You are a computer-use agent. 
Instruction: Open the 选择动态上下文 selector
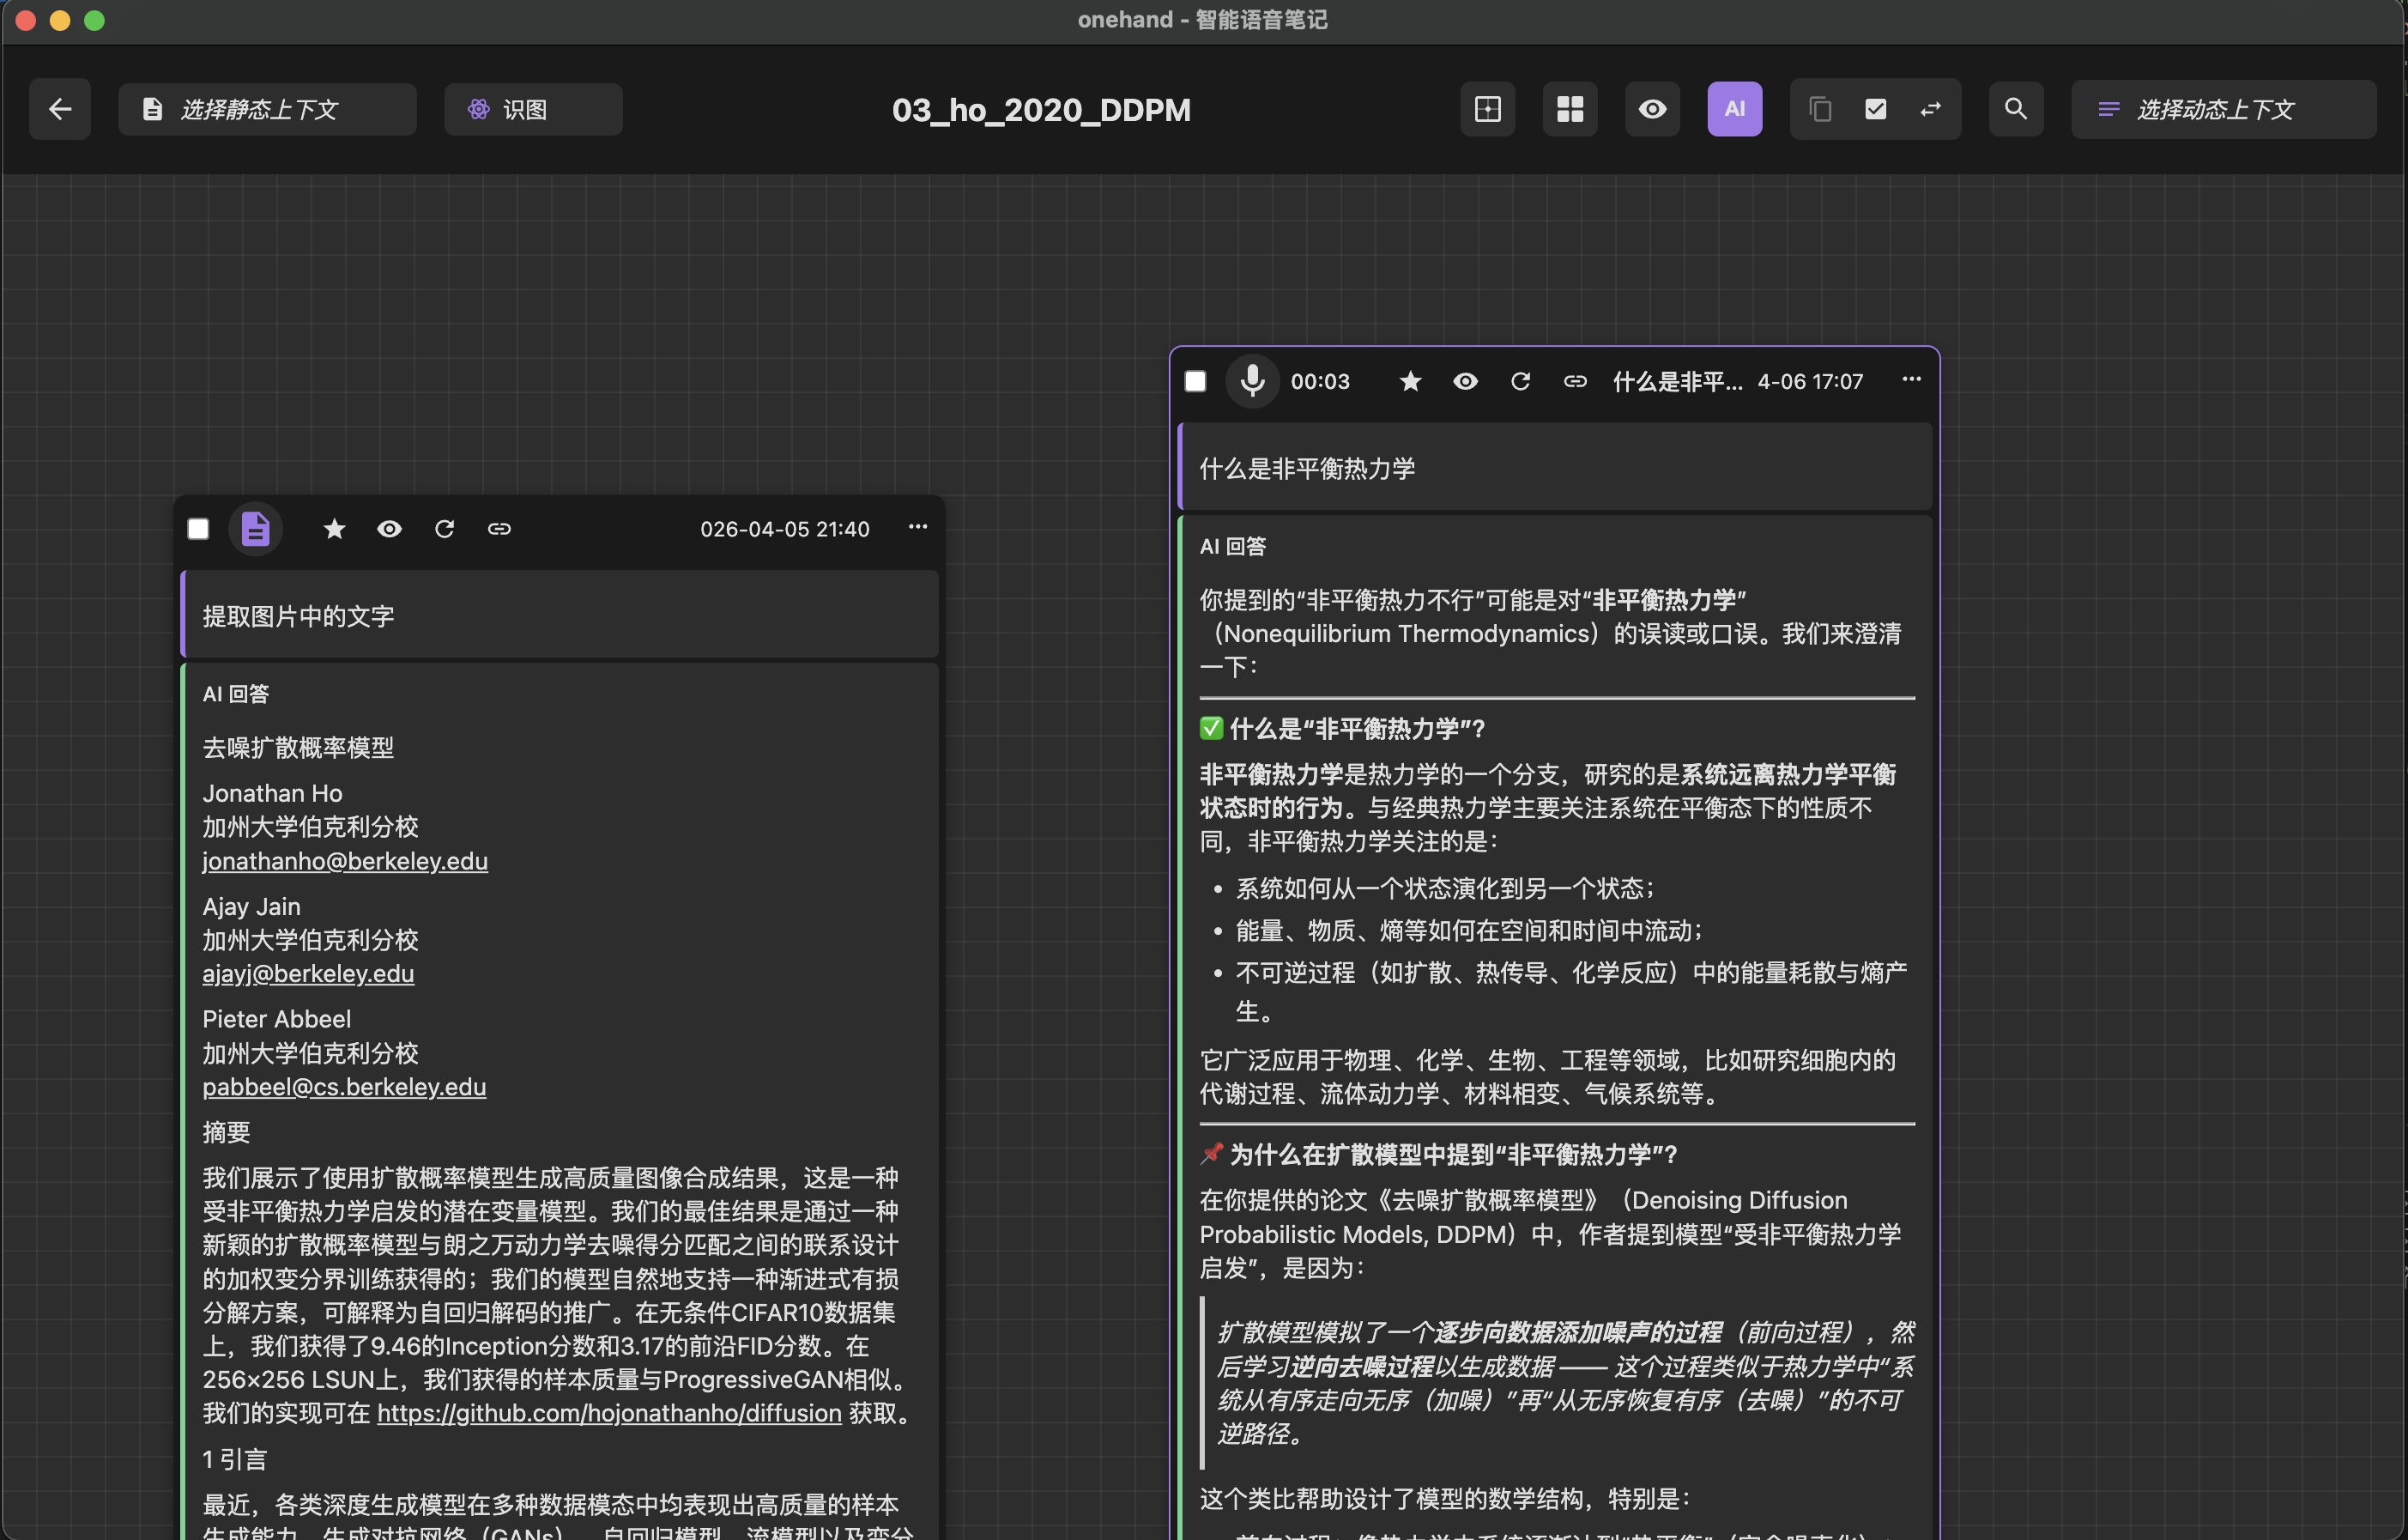coord(2224,109)
